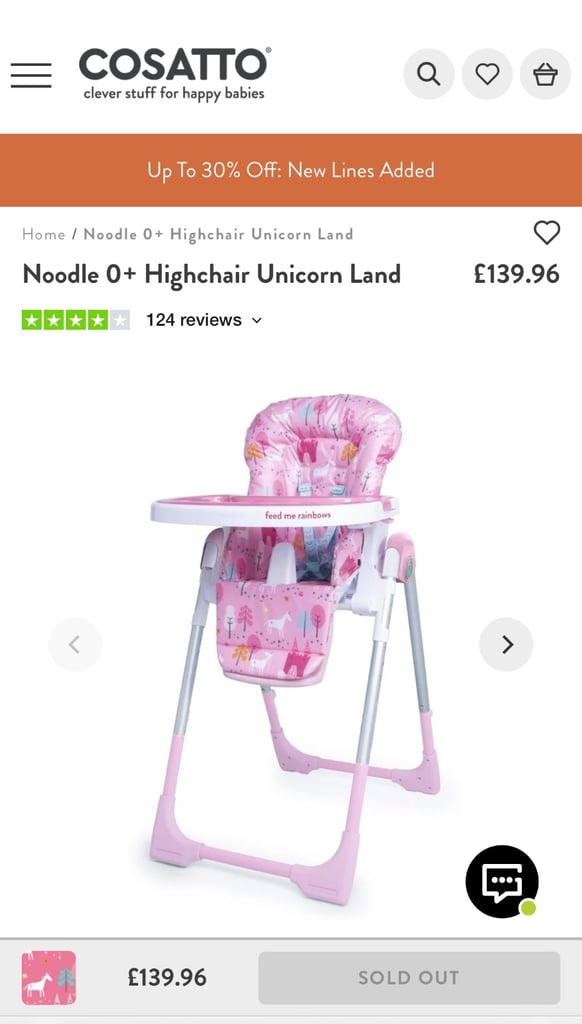Go to Home breadcrumb link

pyautogui.click(x=44, y=234)
